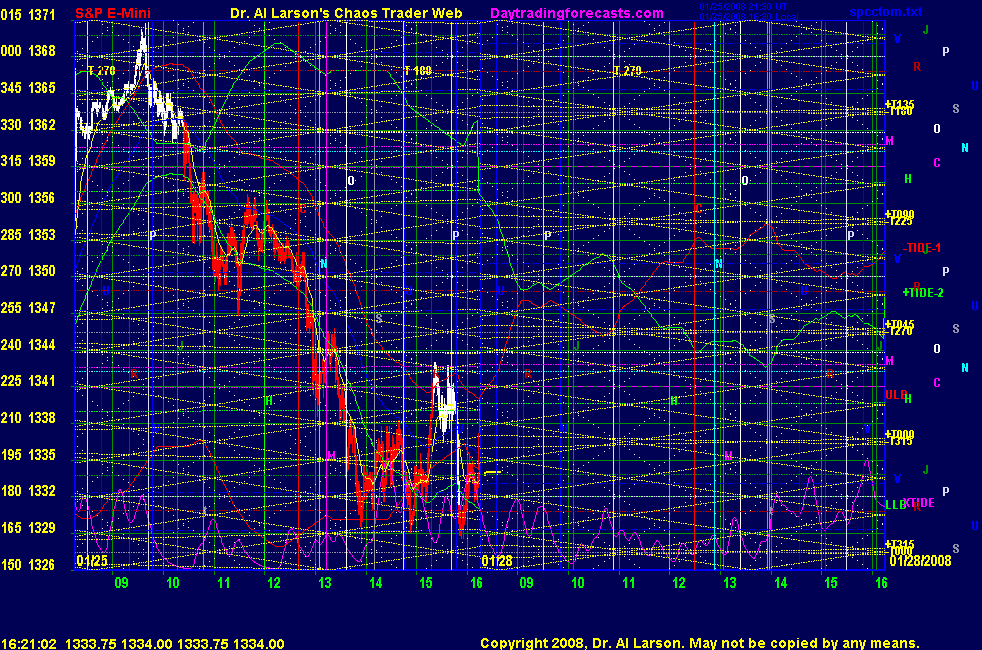
Task: Open the Daytradingforecasts.com label
Action: (x=577, y=13)
